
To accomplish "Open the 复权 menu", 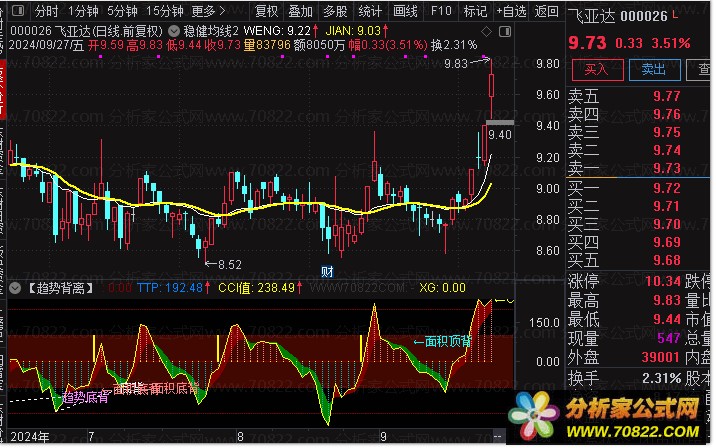I will pos(267,11).
